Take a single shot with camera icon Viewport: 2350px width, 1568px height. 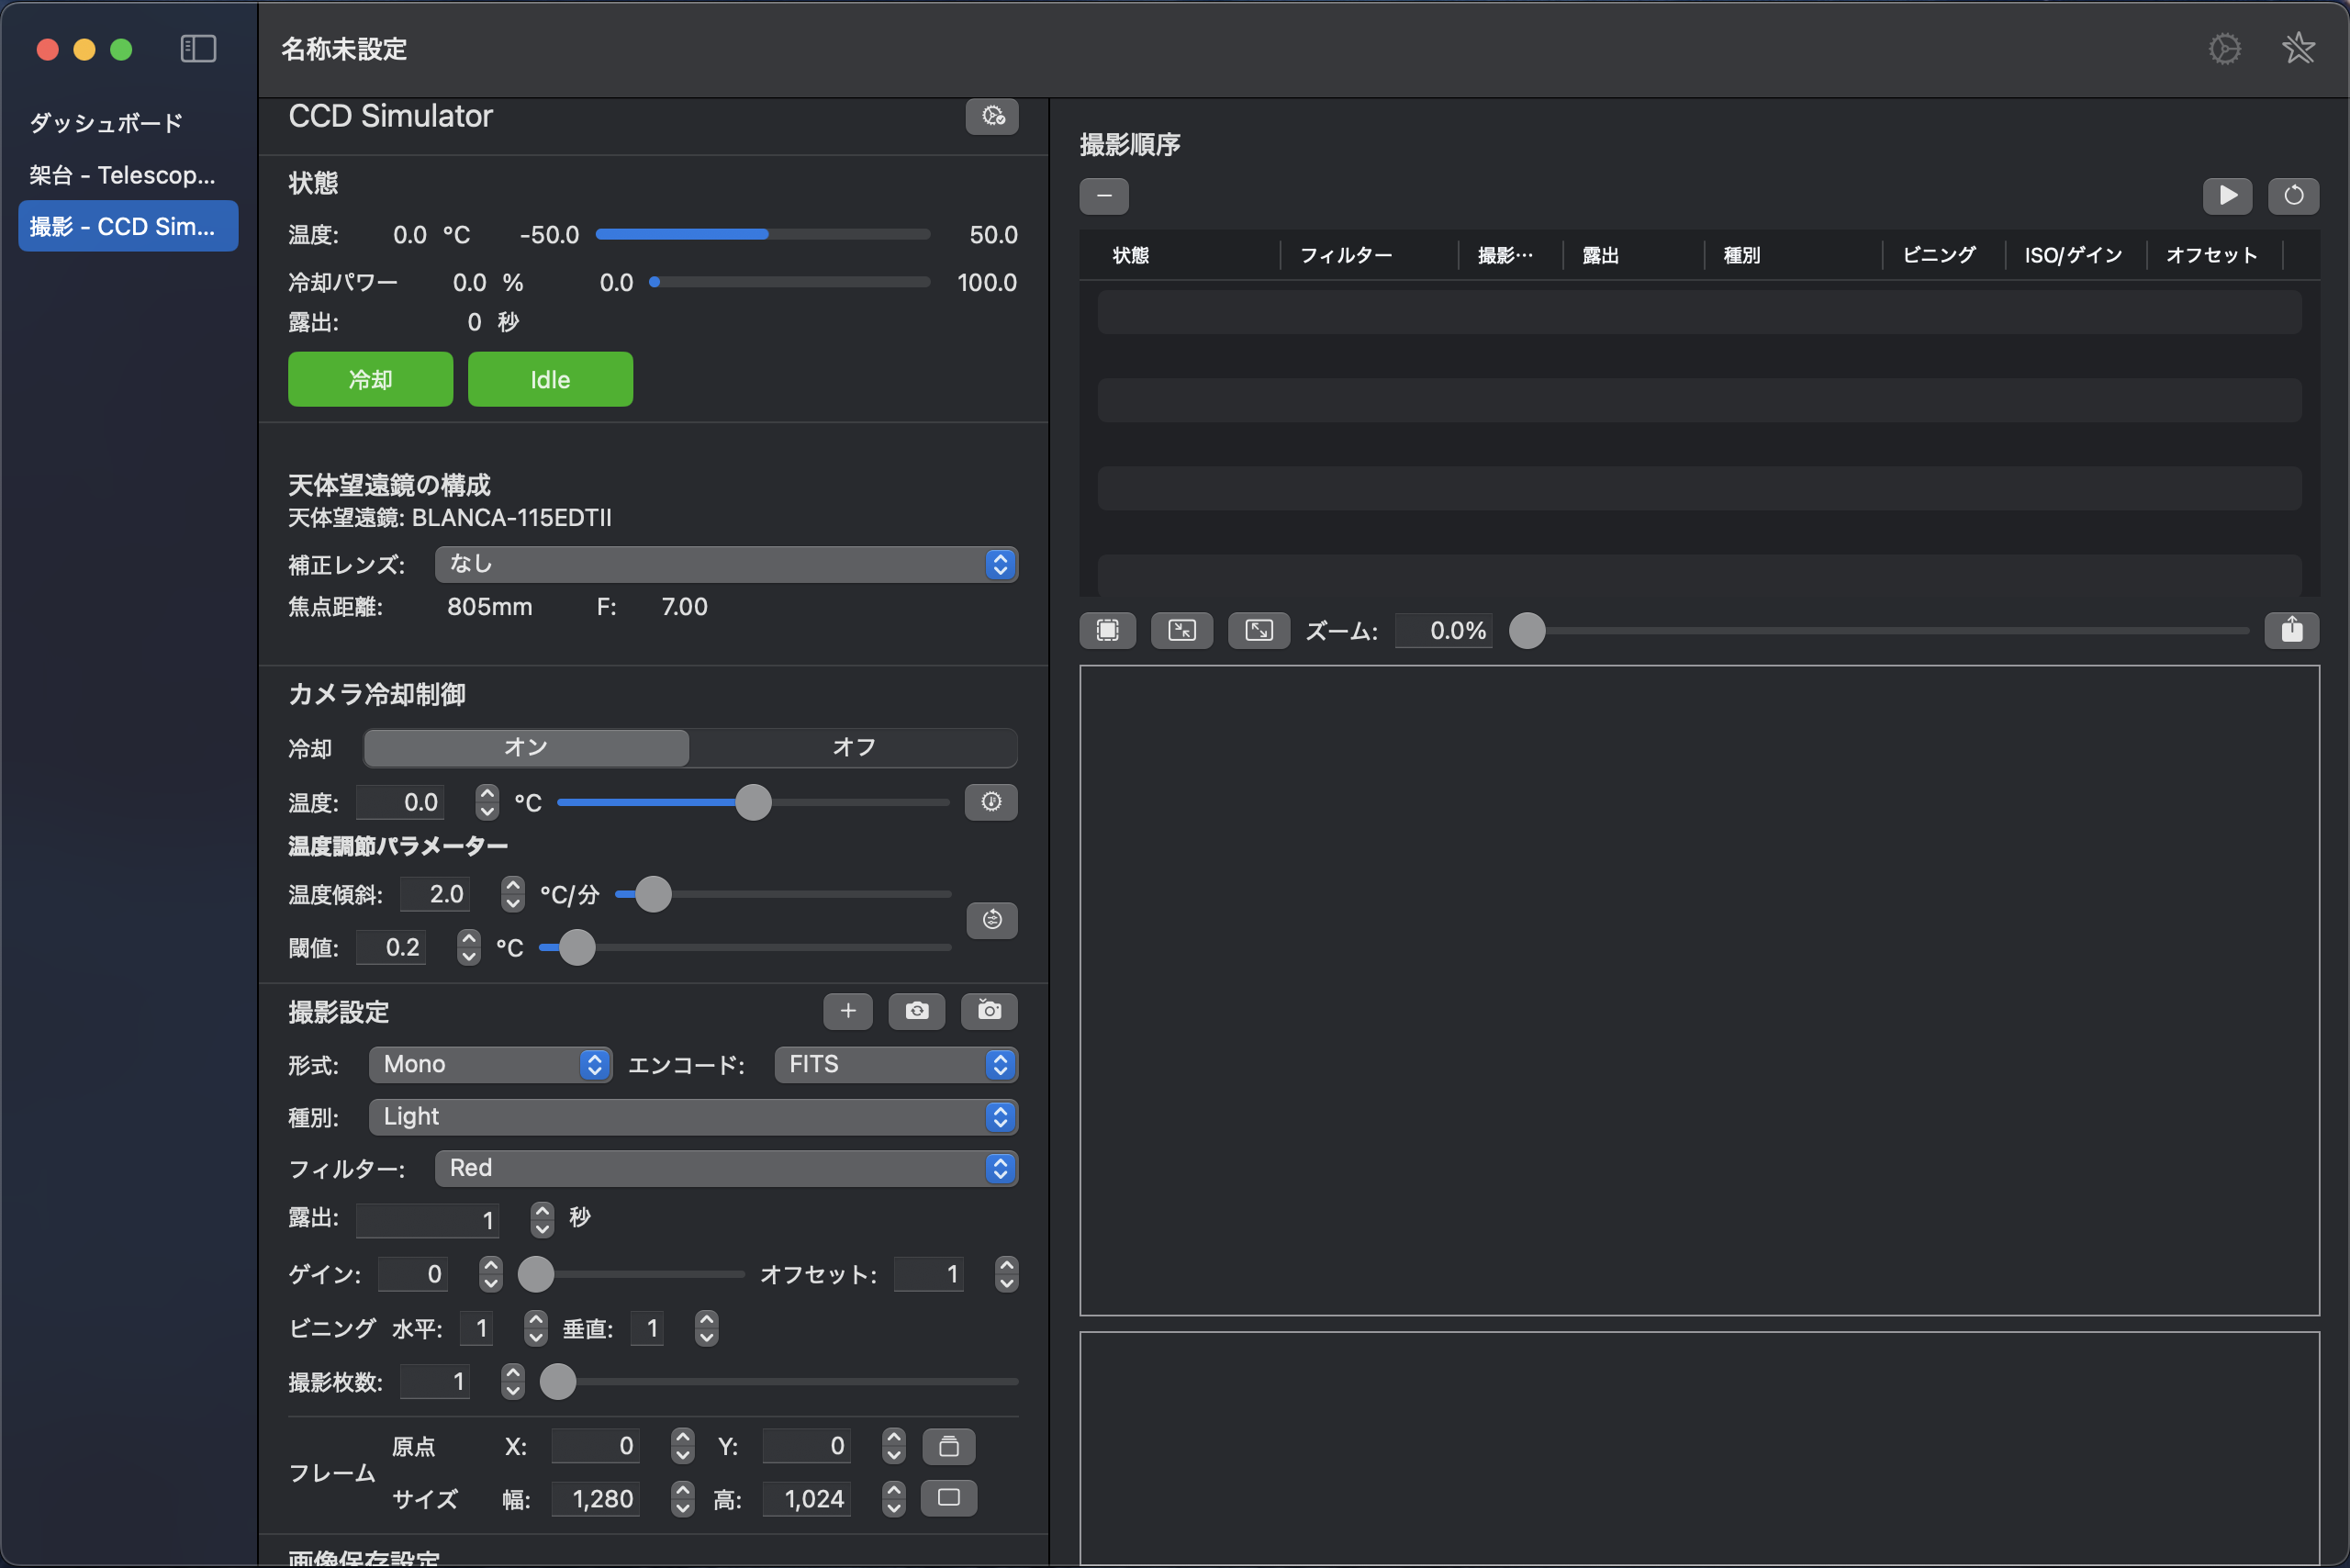coord(989,1011)
